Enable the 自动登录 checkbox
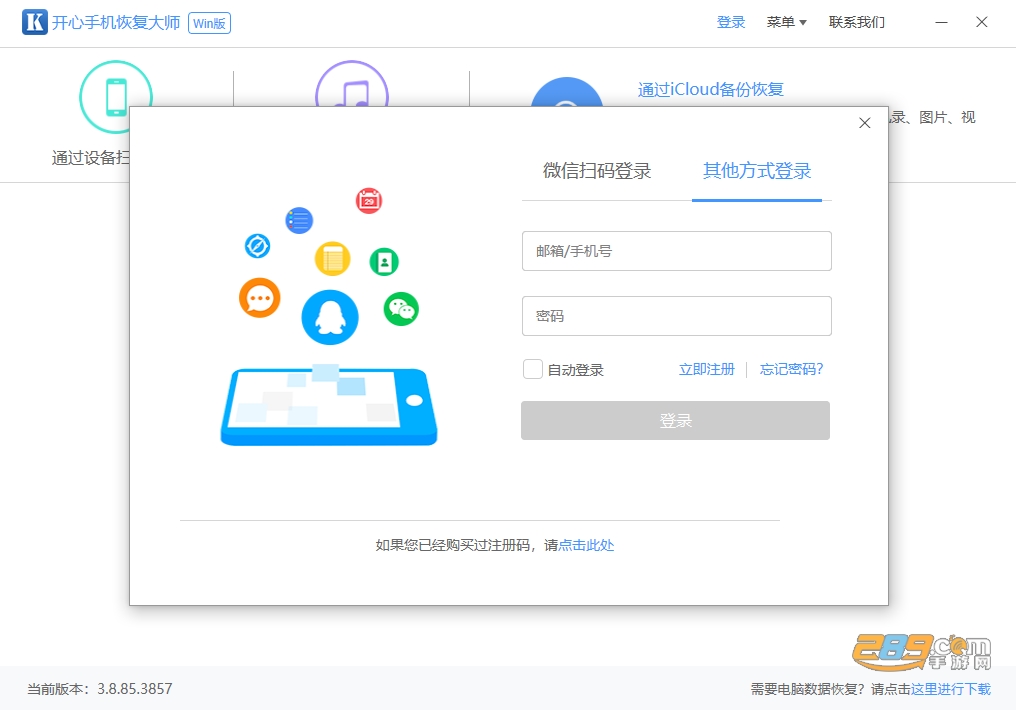Screen dimensions: 1016x710 tap(533, 369)
